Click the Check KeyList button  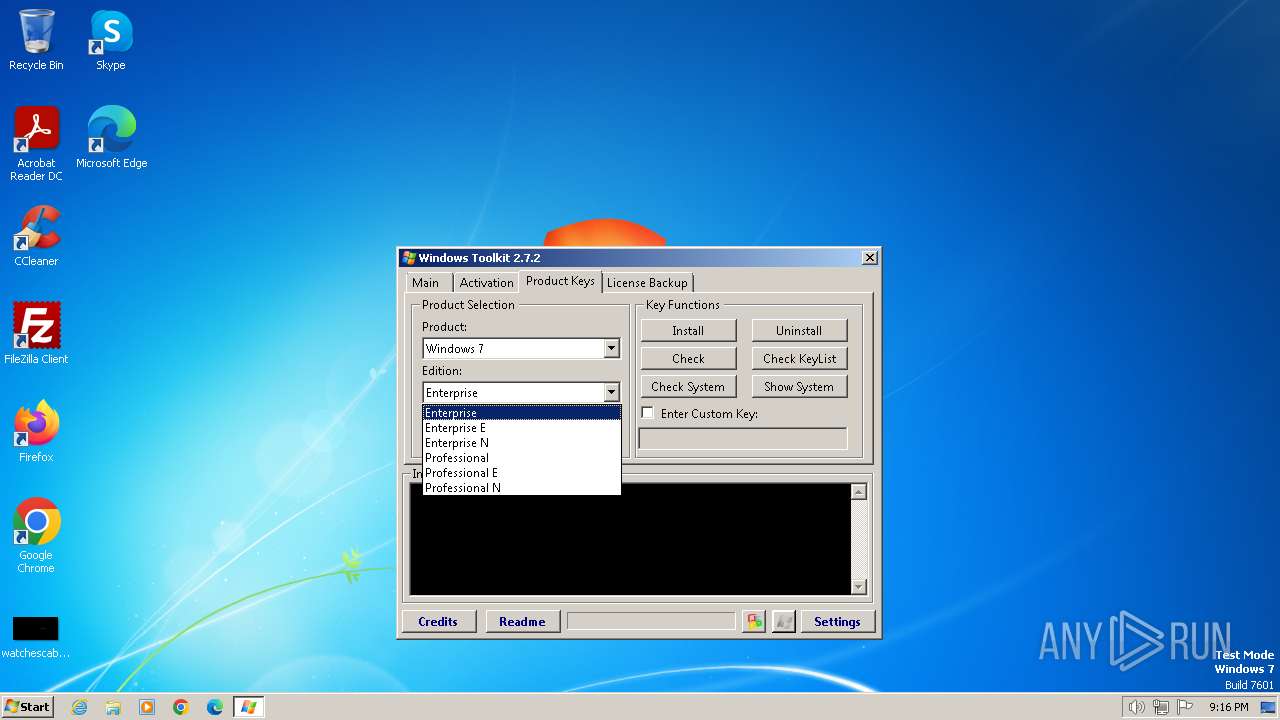(799, 358)
